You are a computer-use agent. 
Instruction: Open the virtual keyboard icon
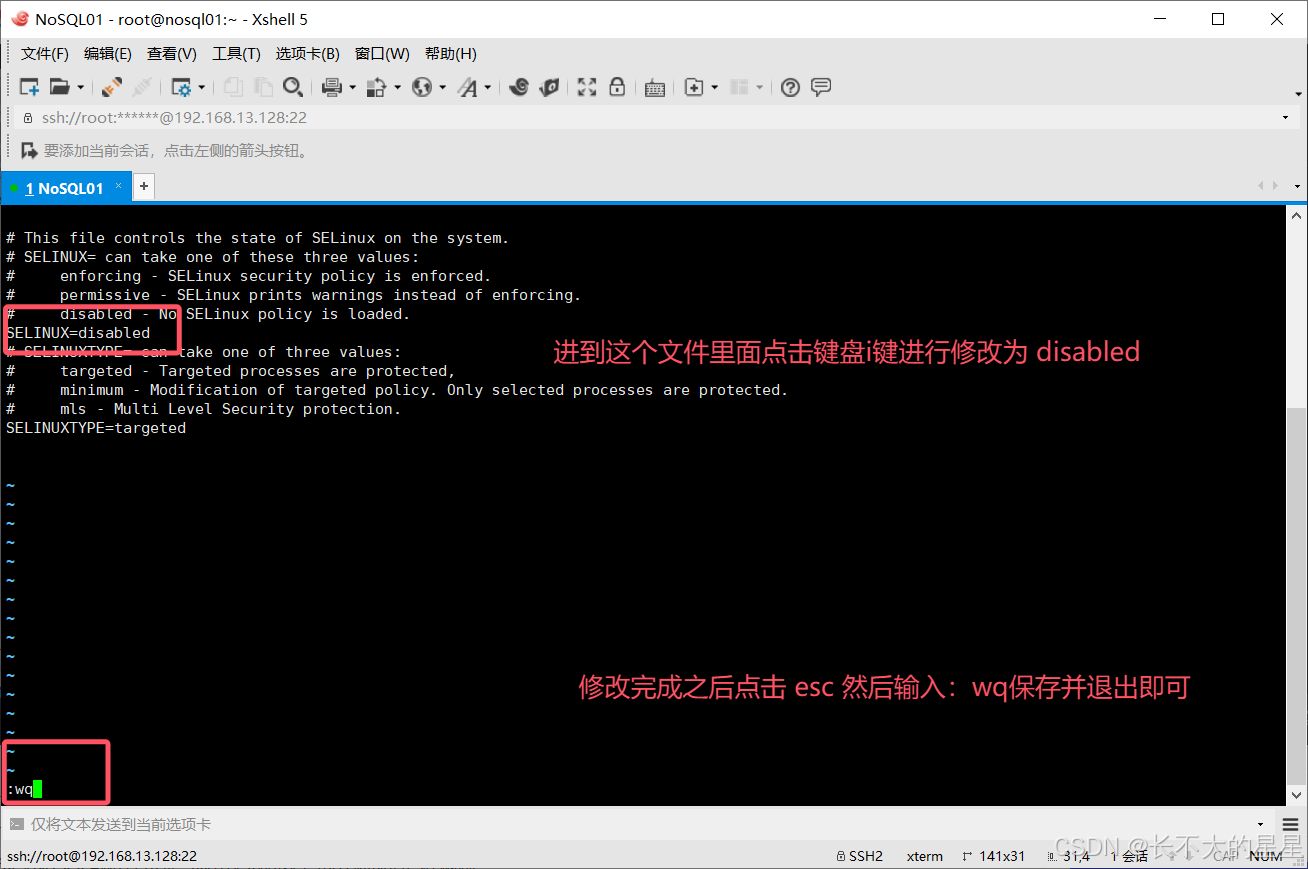point(655,88)
